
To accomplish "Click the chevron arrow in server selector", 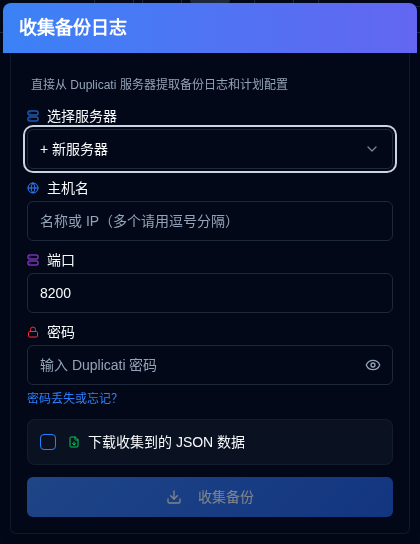I will coord(372,149).
